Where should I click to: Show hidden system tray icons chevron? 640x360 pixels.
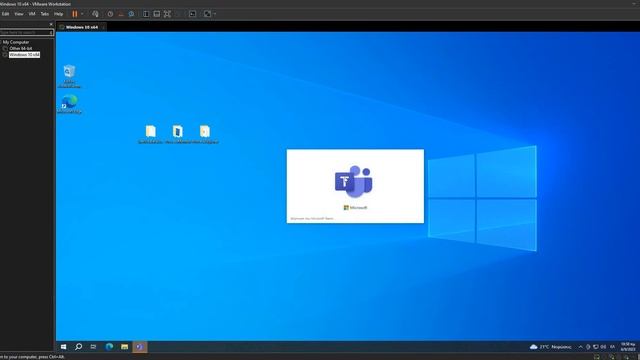580,347
